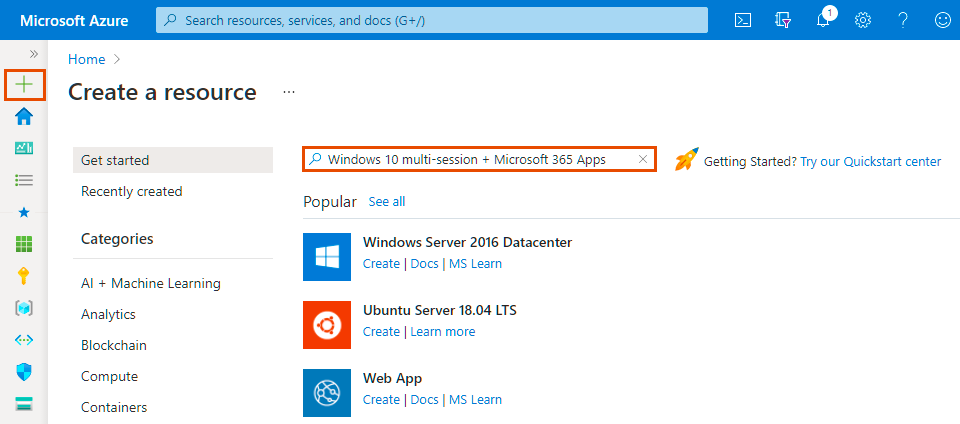Click See all next to Popular
Screen dimensions: 960x424
pyautogui.click(x=387, y=202)
